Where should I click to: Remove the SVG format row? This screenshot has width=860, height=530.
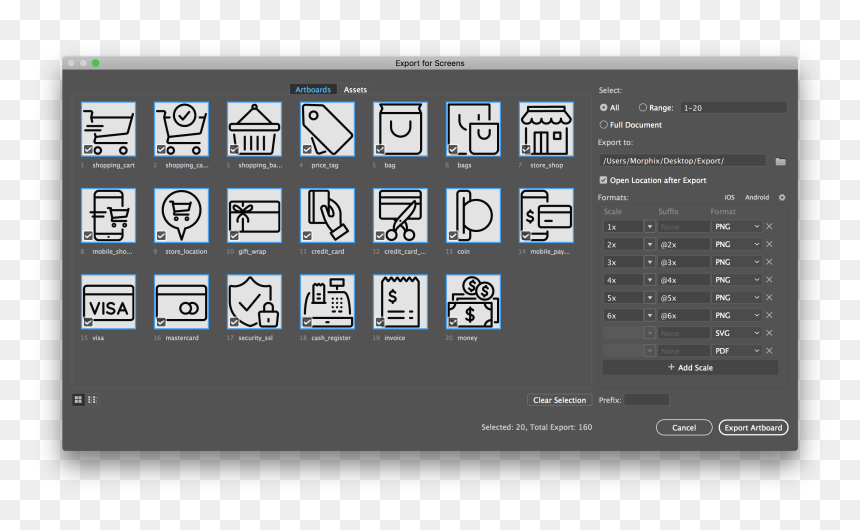coord(770,333)
